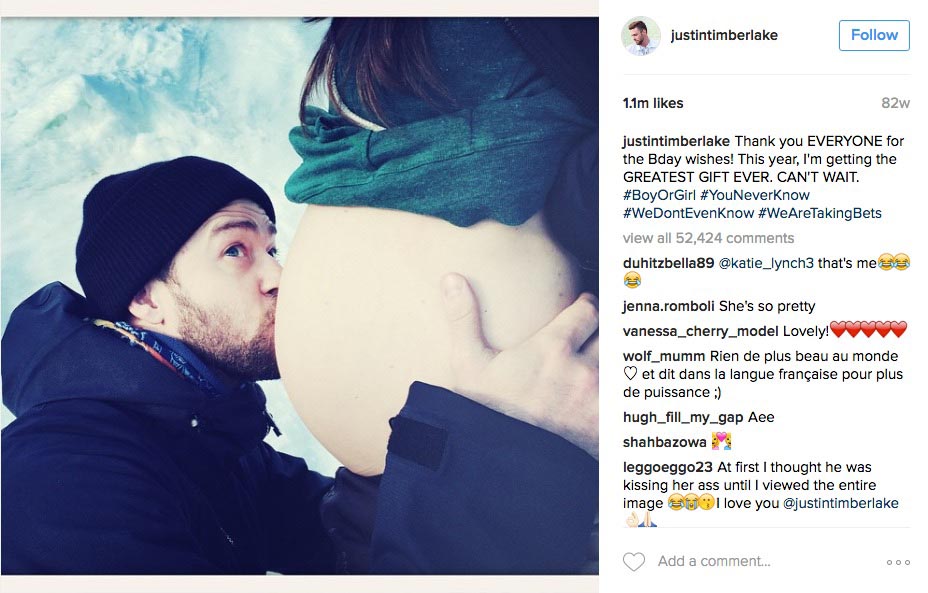This screenshot has width=928, height=593.
Task: Click the @justintimberlake mention in comment
Action: 840,503
